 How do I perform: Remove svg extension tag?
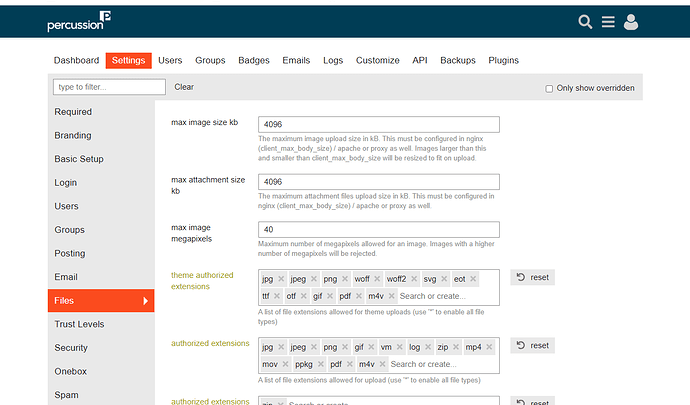(444, 279)
